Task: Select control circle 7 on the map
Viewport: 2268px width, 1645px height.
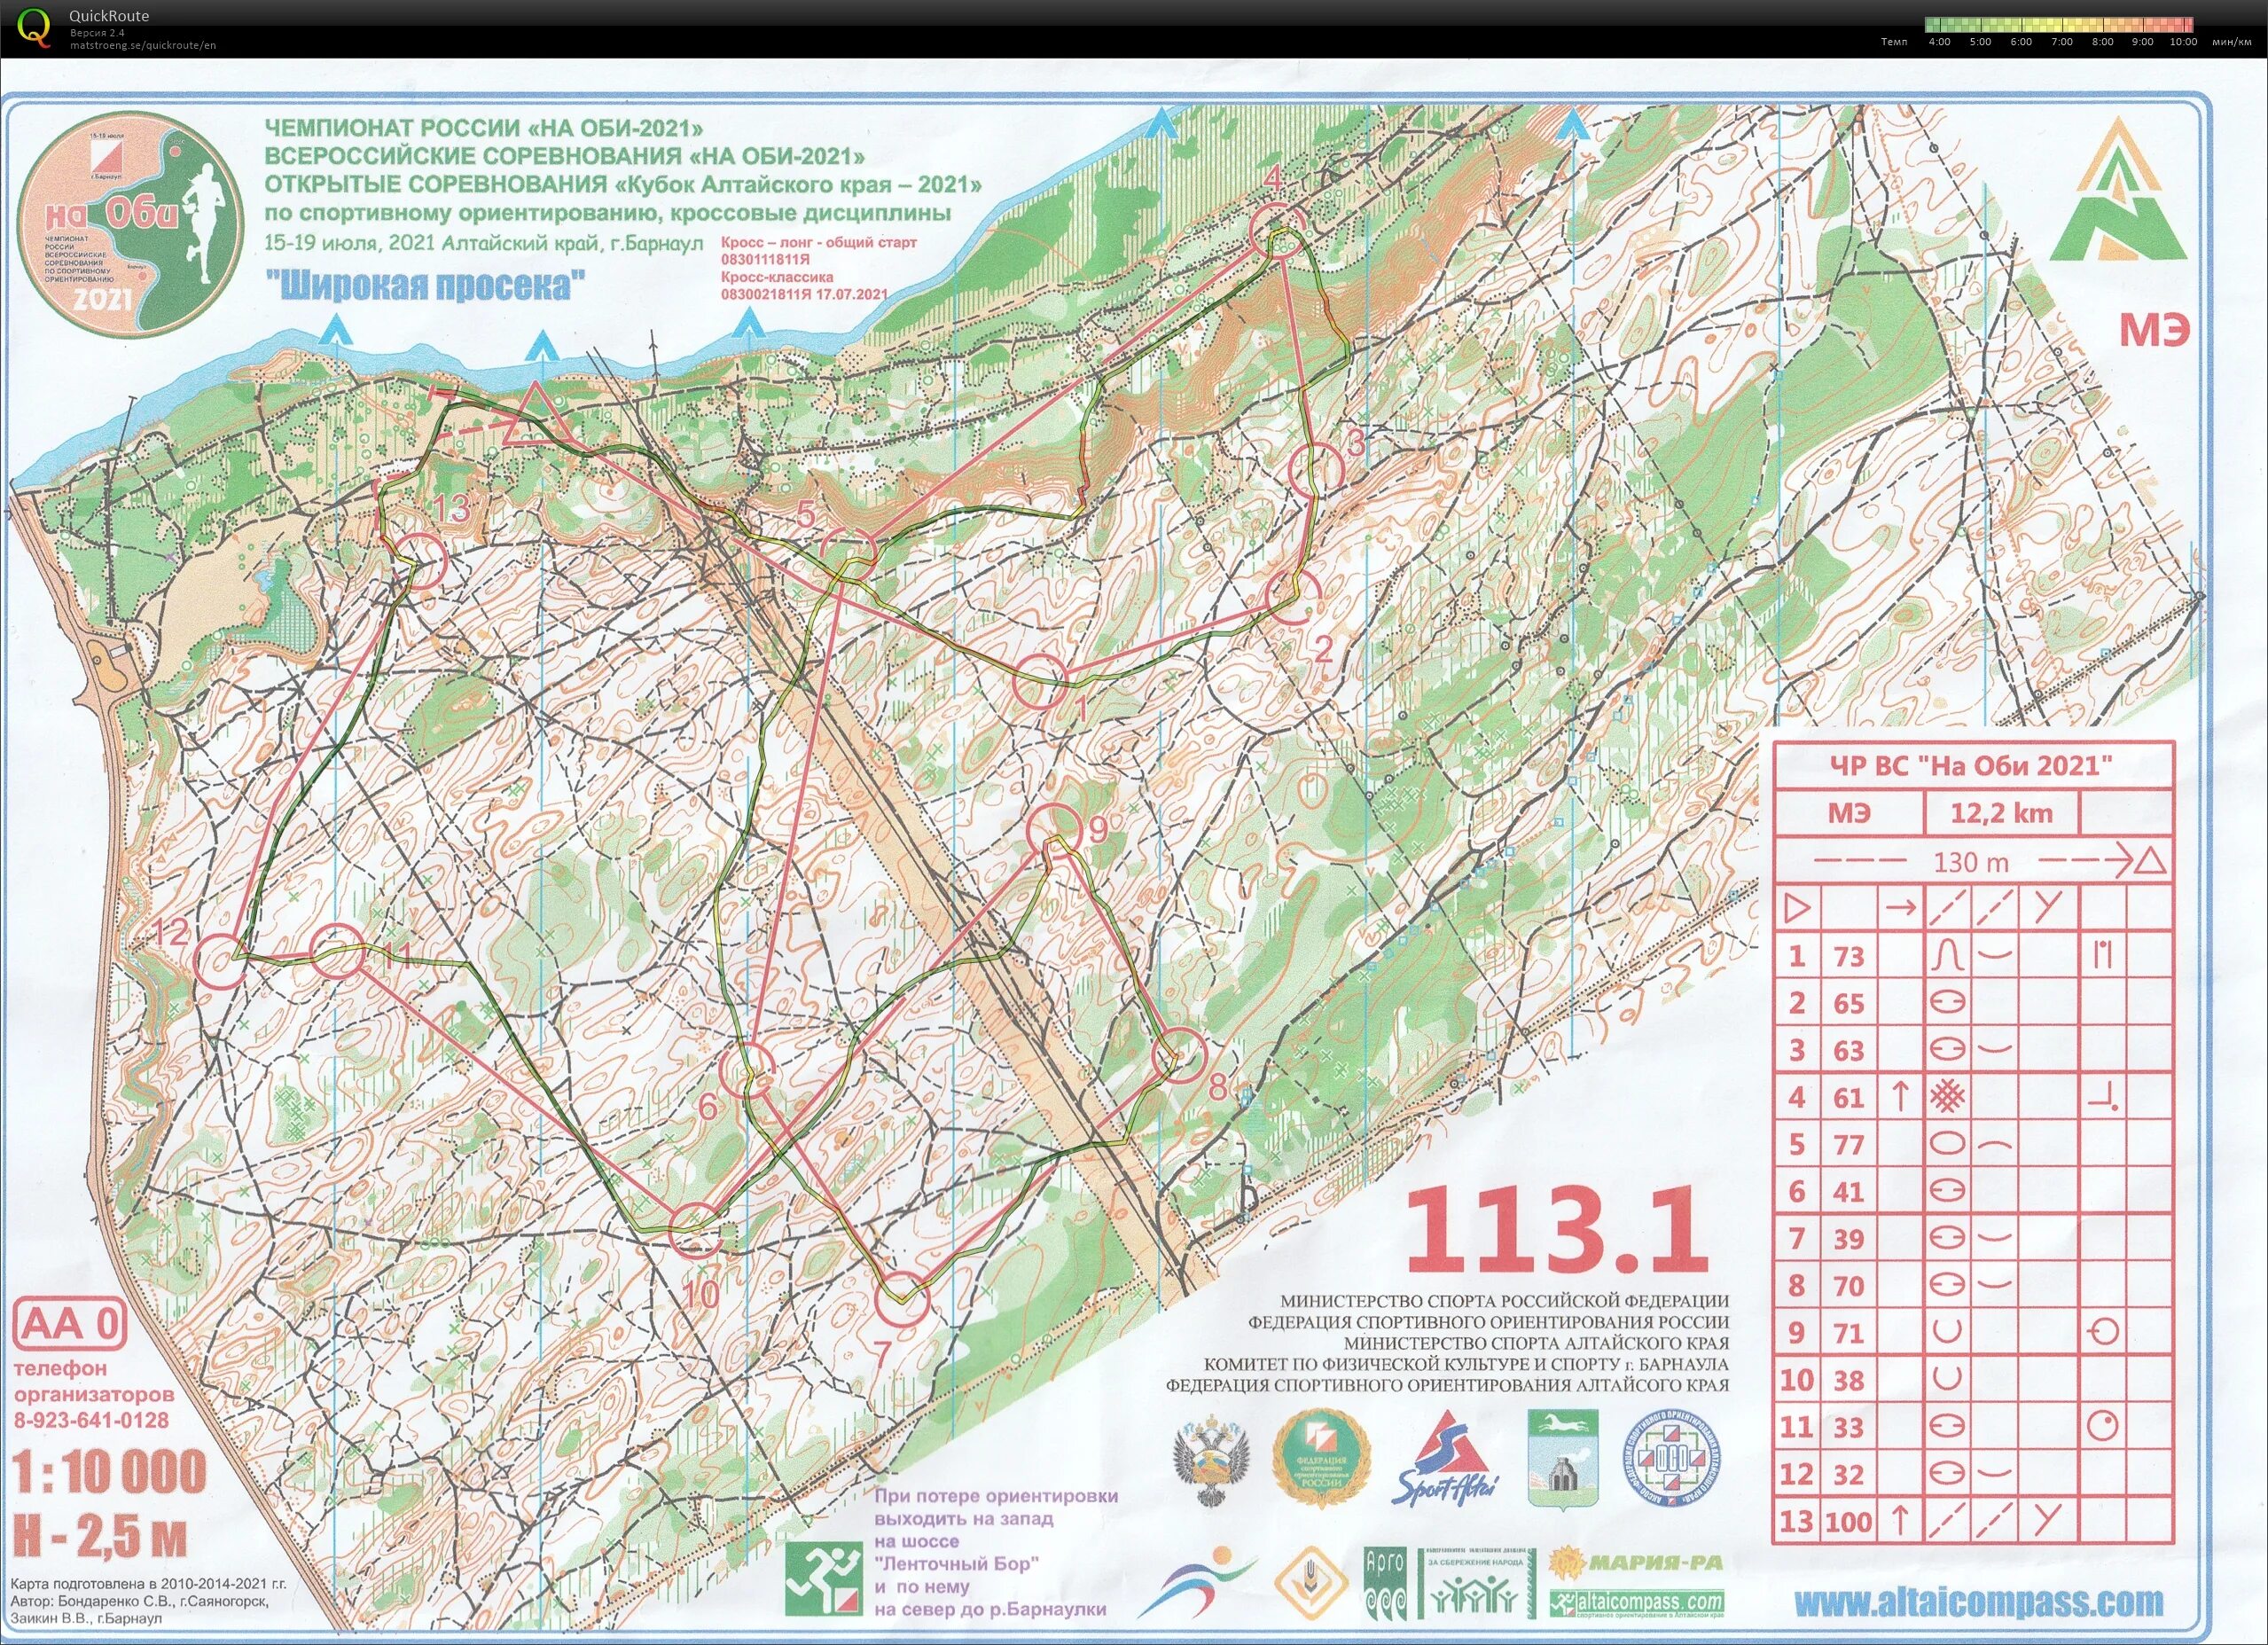Action: click(x=902, y=1299)
